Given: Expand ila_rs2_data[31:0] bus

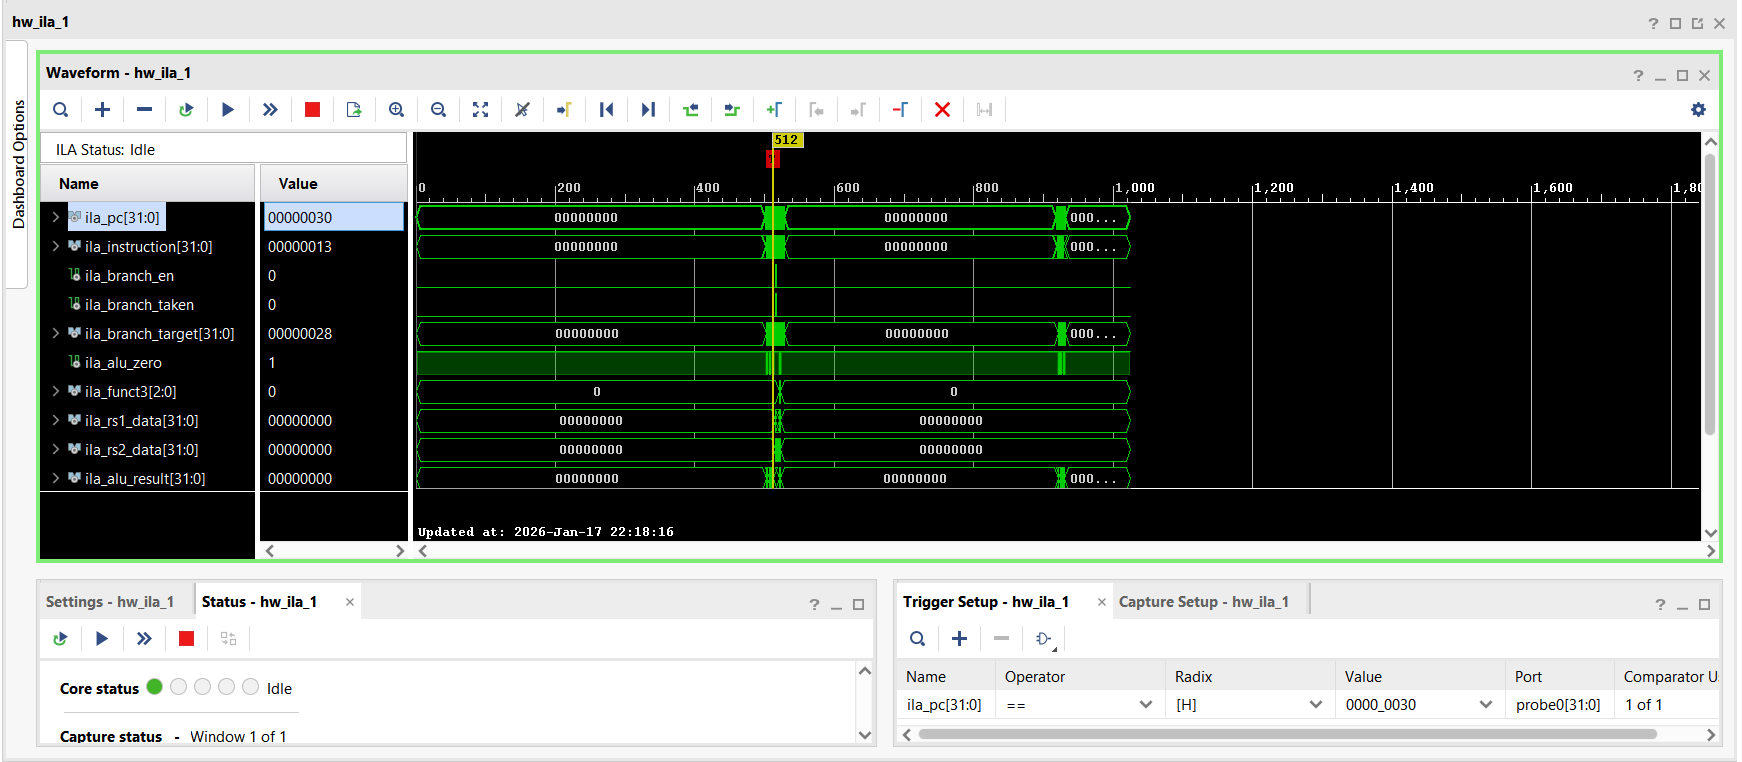Looking at the screenshot, I should coord(56,449).
